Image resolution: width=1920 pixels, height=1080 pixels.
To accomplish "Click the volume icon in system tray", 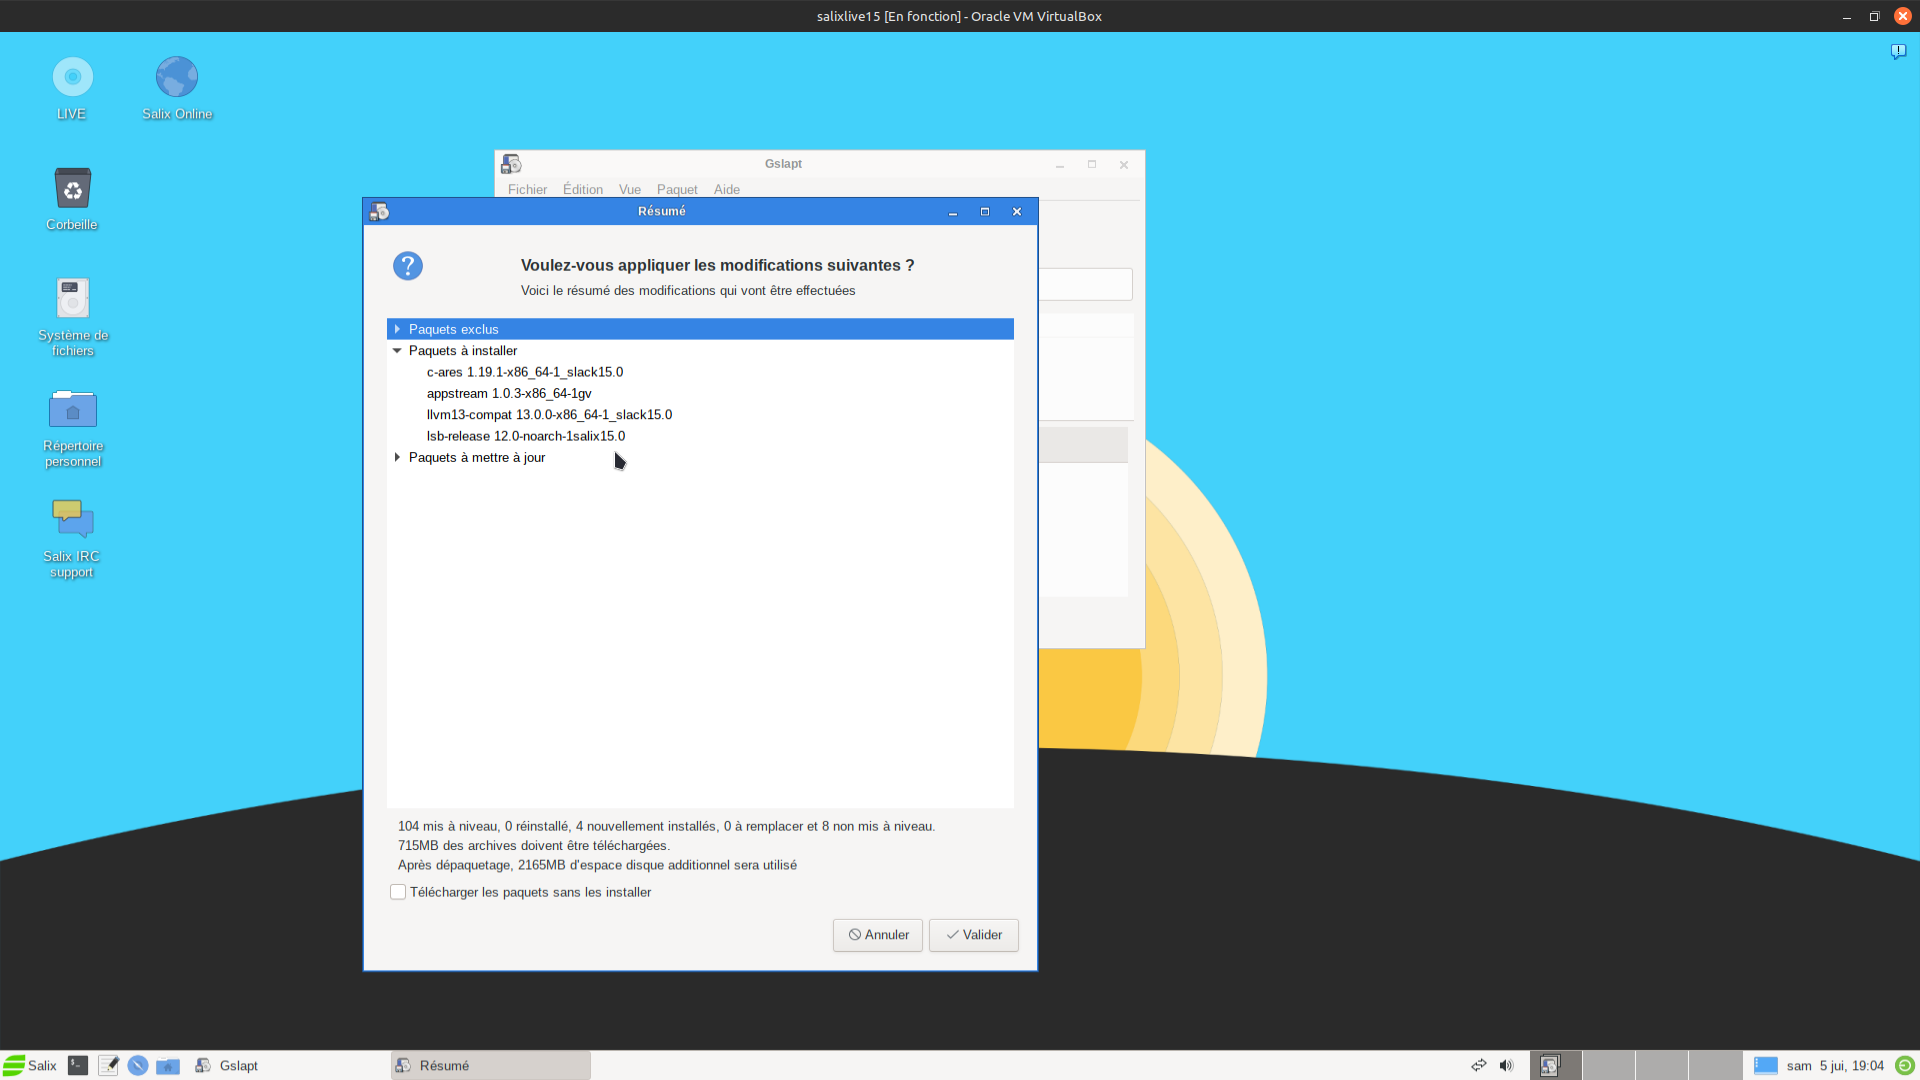I will [x=1506, y=1065].
